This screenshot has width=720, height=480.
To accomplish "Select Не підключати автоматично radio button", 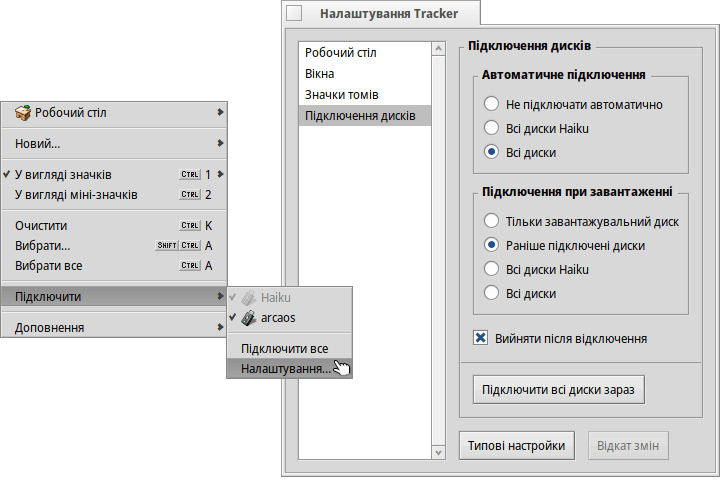I will tap(491, 104).
